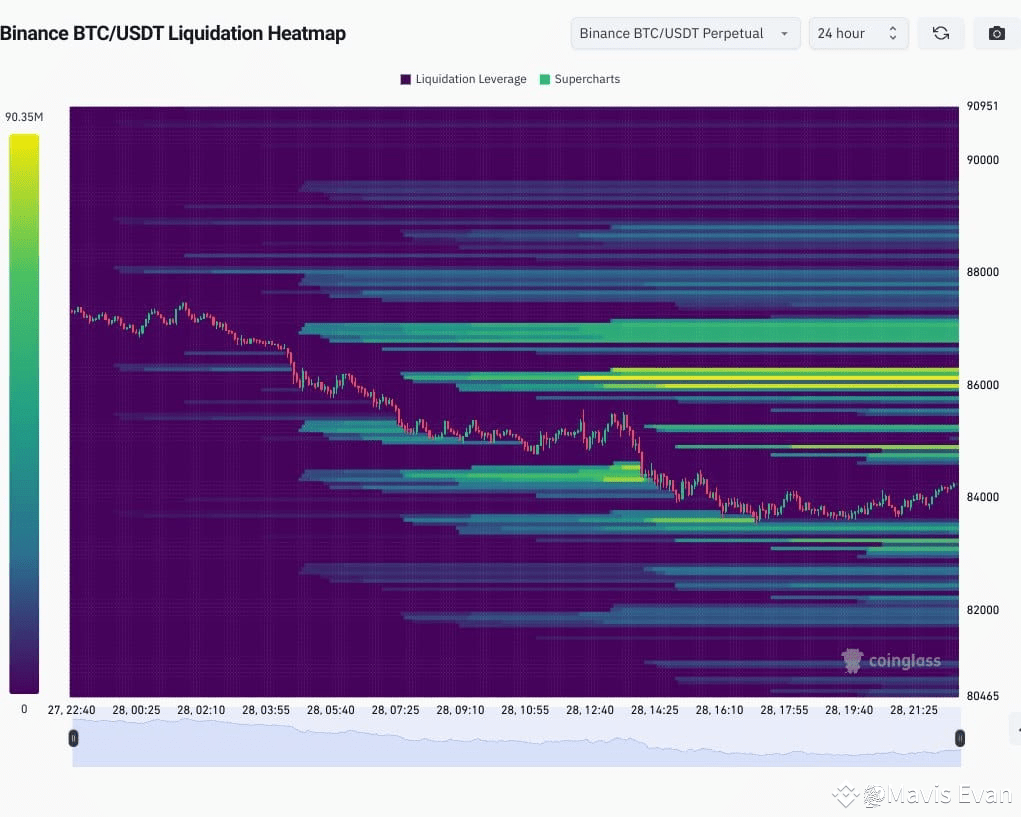Screen dimensions: 1021x817
Task: Open the Binance BTC/USDT Perpetual dropdown
Action: [x=684, y=33]
